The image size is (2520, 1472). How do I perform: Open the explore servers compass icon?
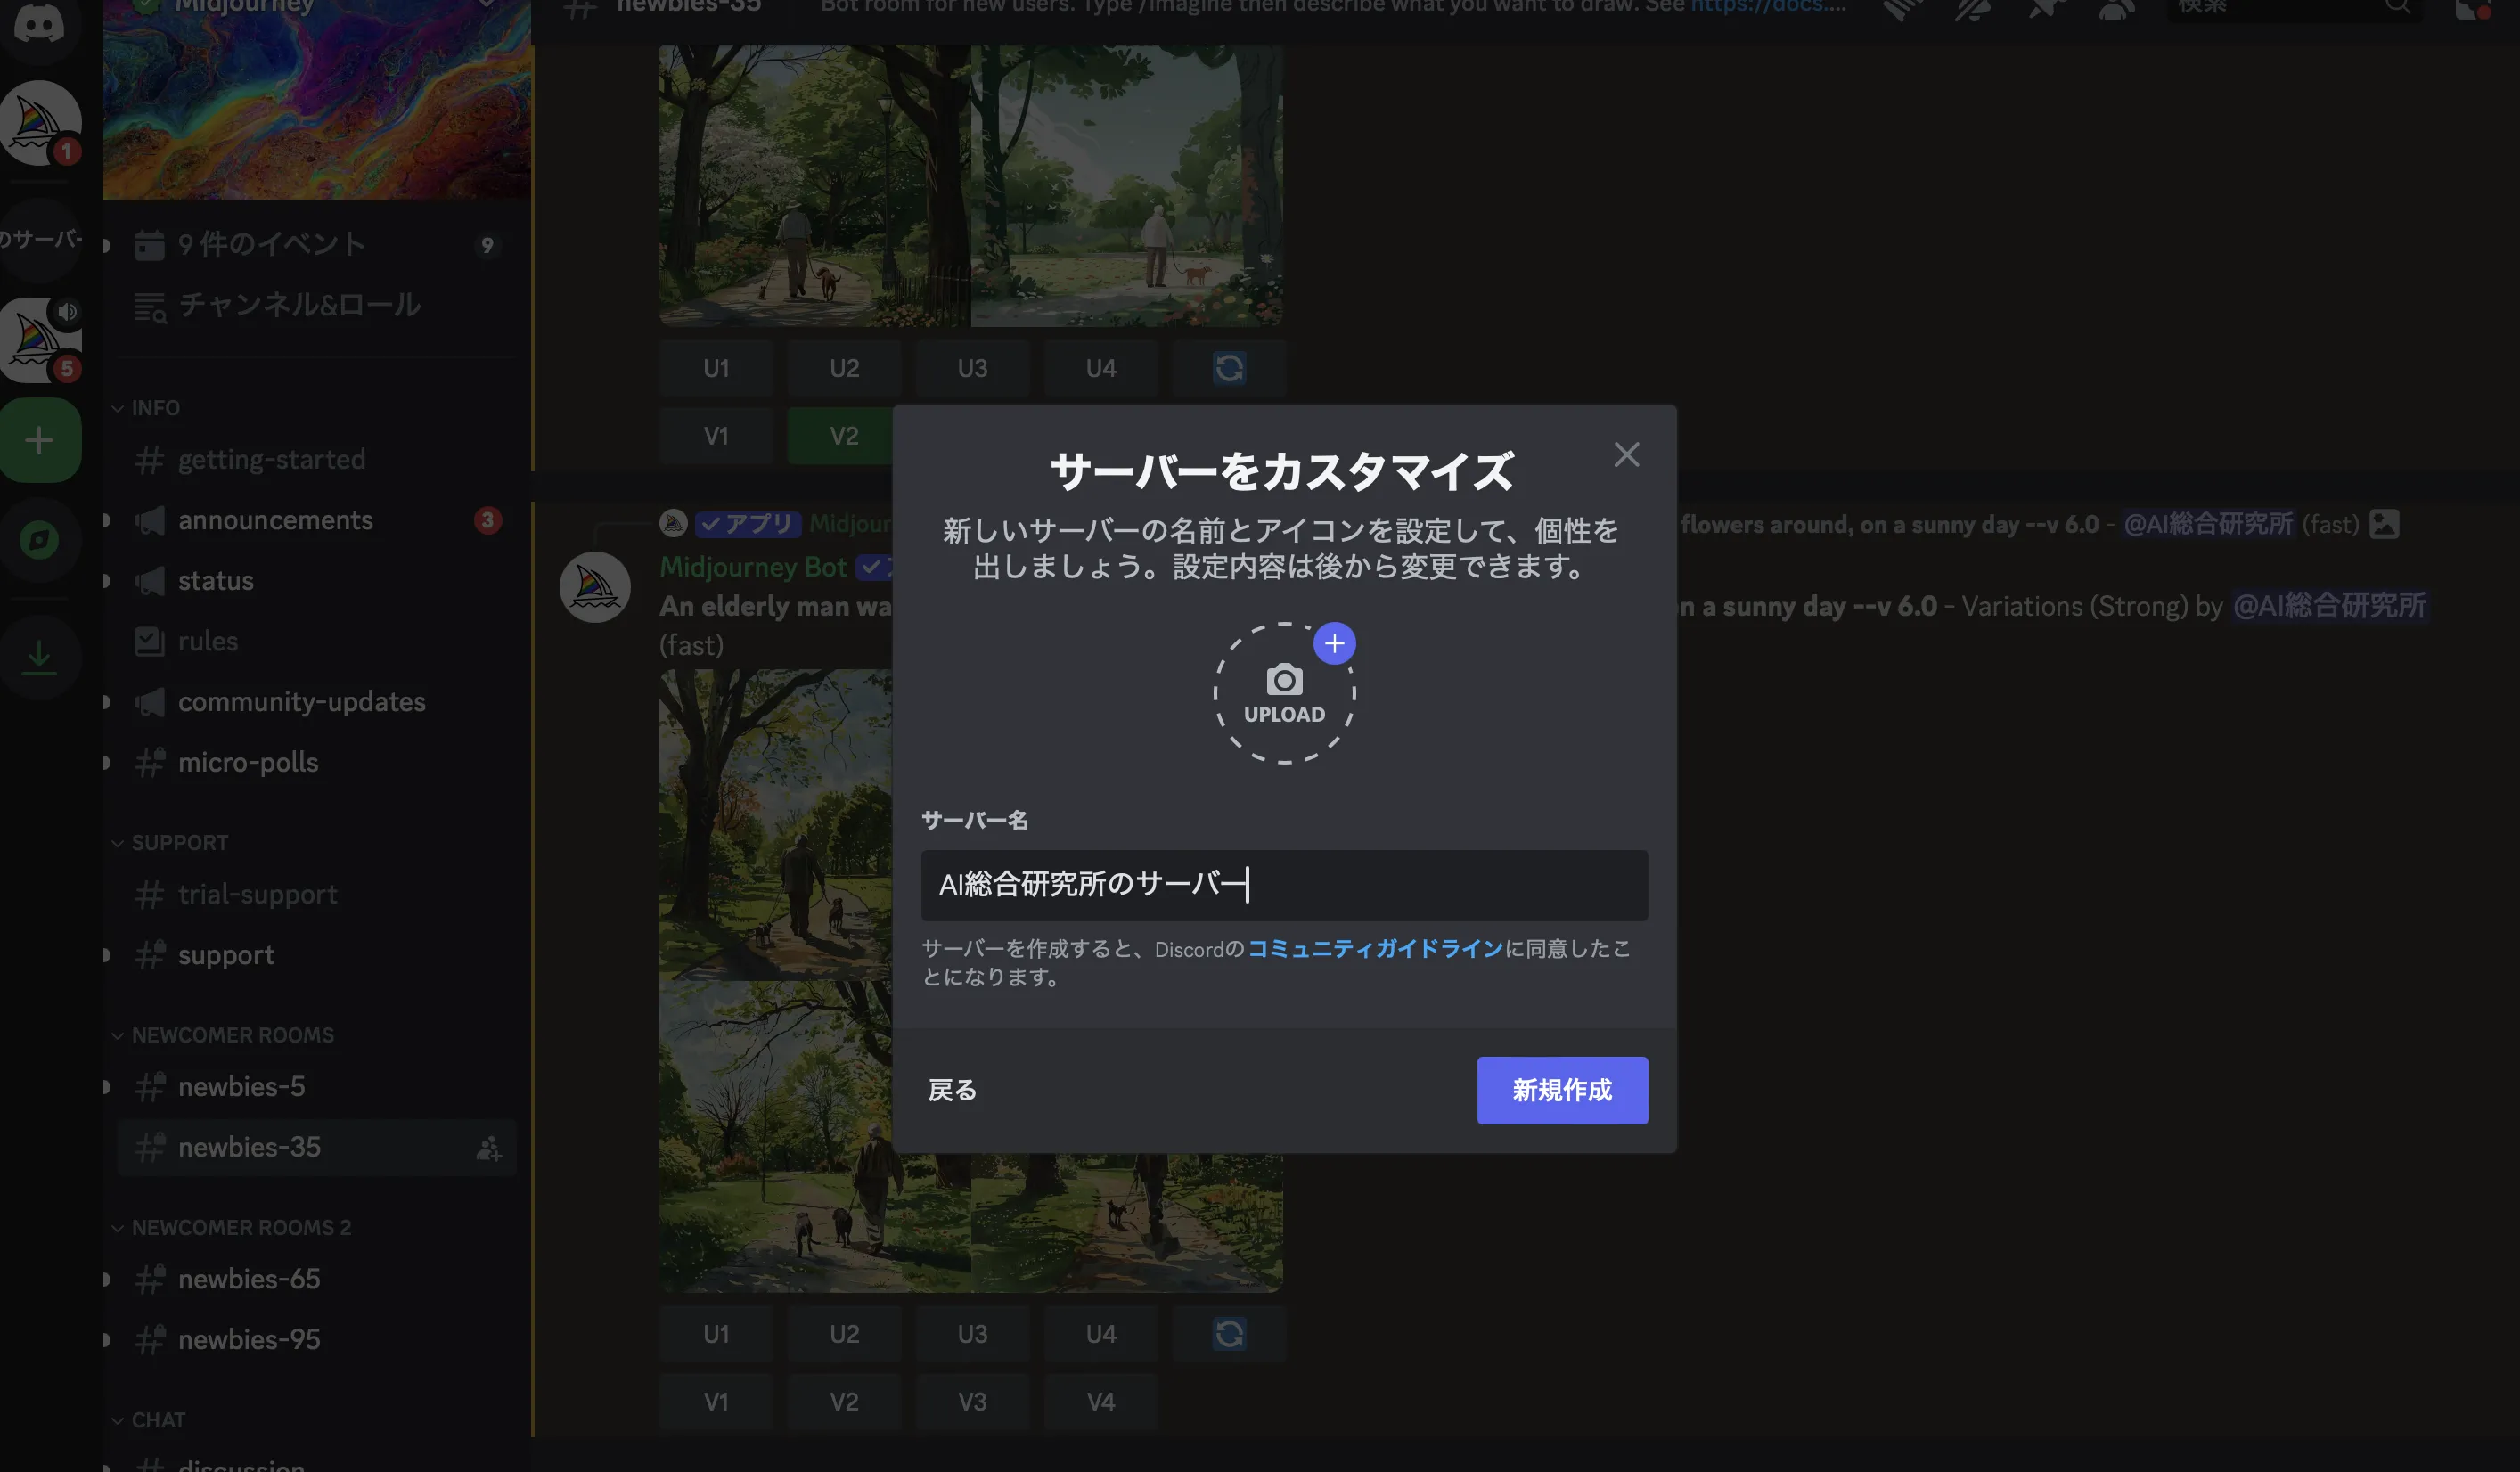coord(40,540)
